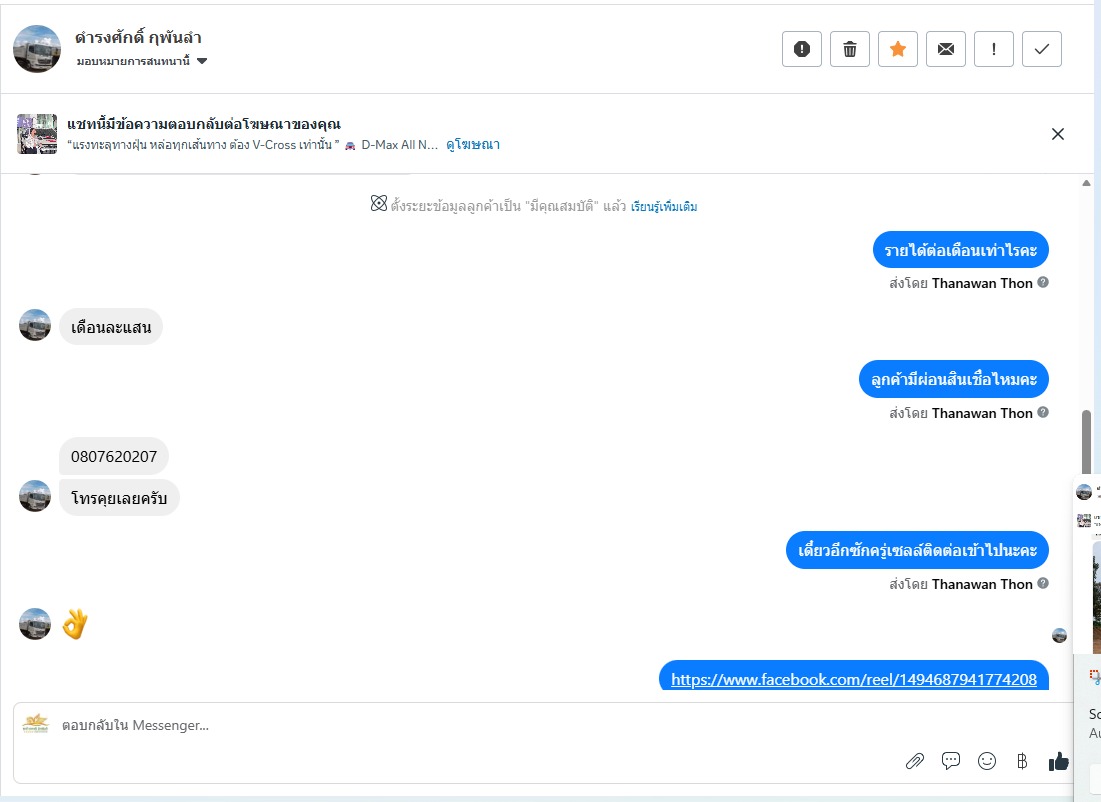Screen dimensions: 1101x802
Task: Delete conversation with trash icon
Action: pyautogui.click(x=850, y=49)
